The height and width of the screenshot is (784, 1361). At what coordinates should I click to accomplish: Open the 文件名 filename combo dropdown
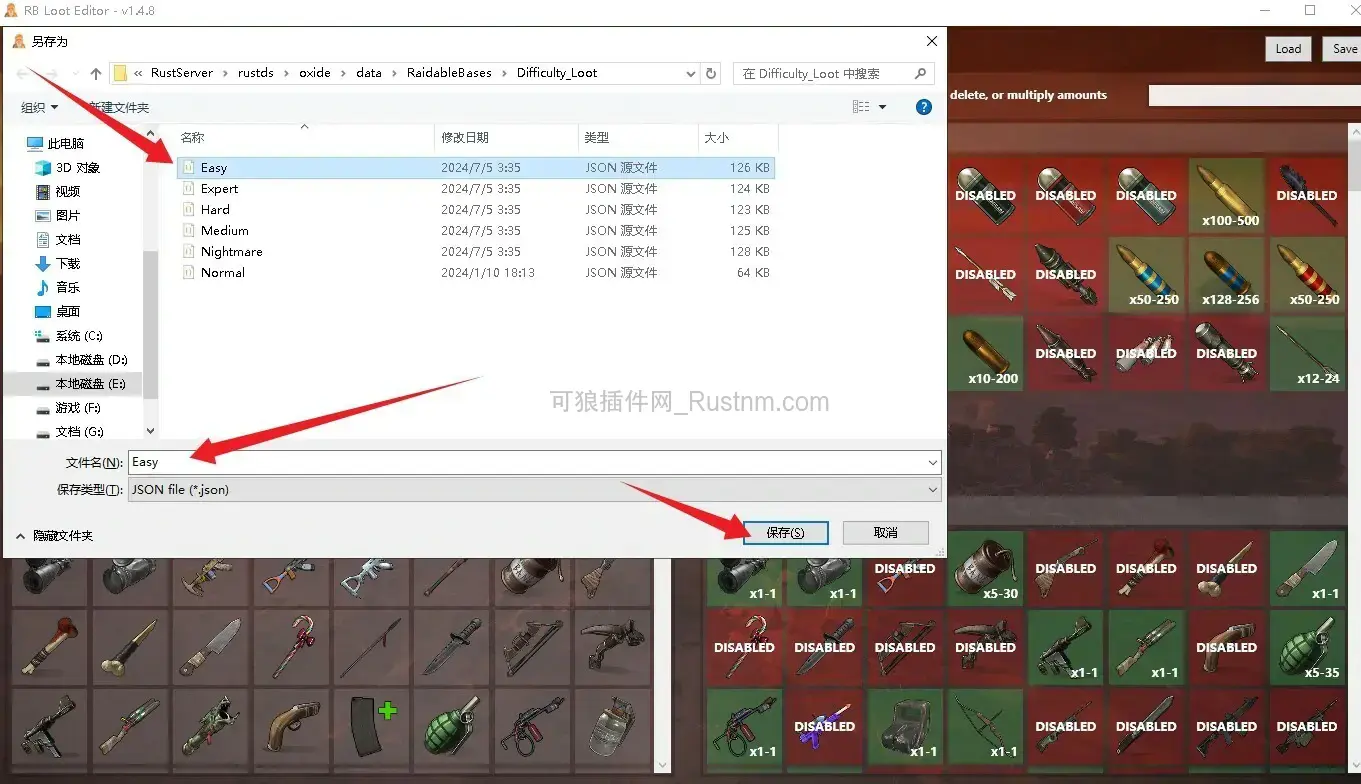click(932, 462)
